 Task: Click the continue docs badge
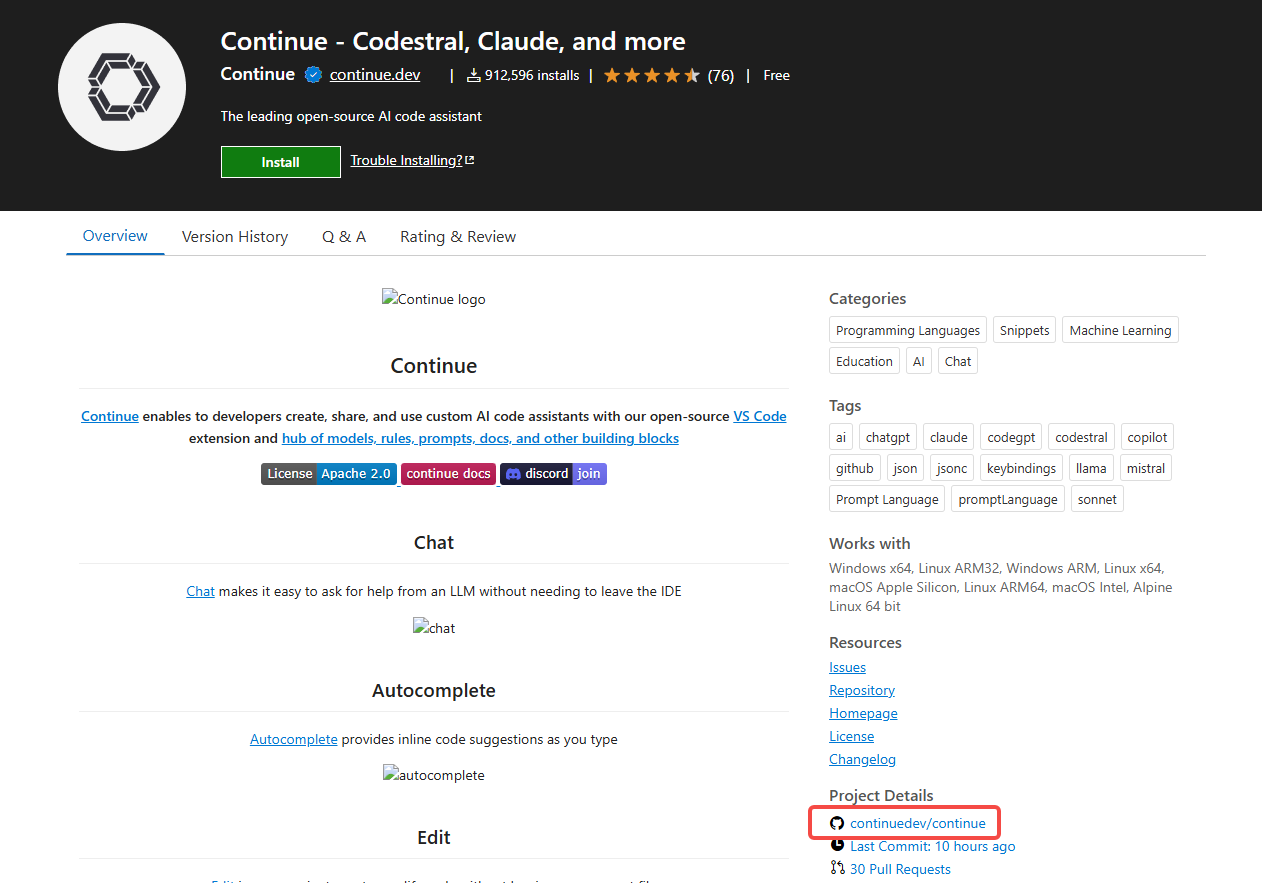448,474
